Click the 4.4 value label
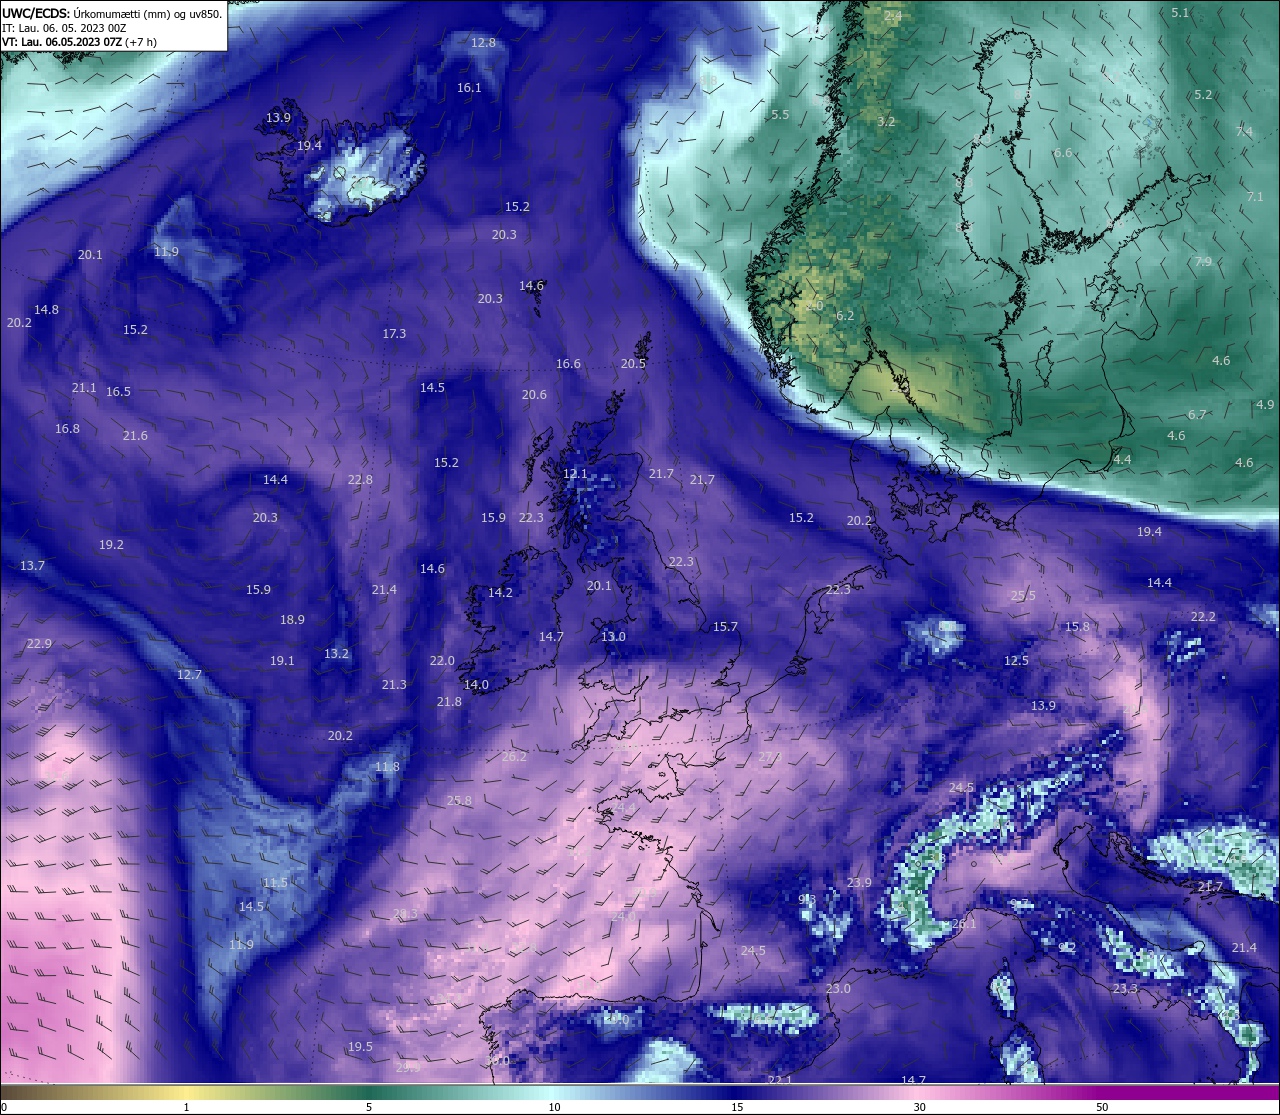This screenshot has width=1280, height=1115. coord(1122,459)
